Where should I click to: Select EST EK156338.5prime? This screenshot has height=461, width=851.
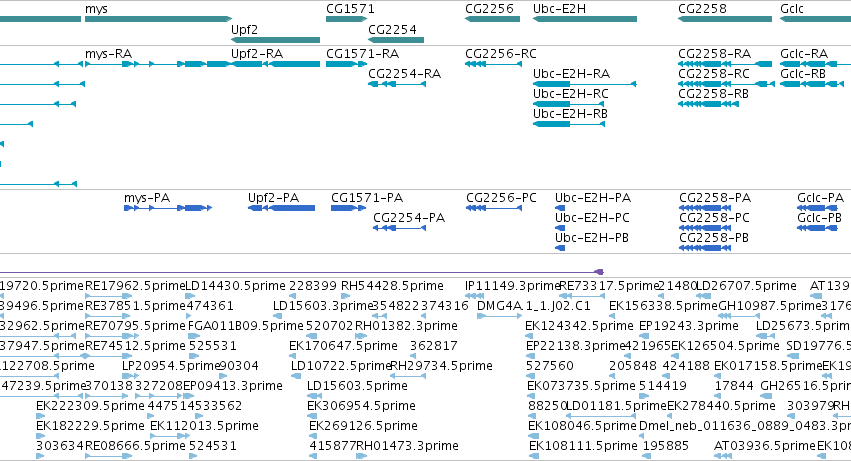tap(663, 306)
